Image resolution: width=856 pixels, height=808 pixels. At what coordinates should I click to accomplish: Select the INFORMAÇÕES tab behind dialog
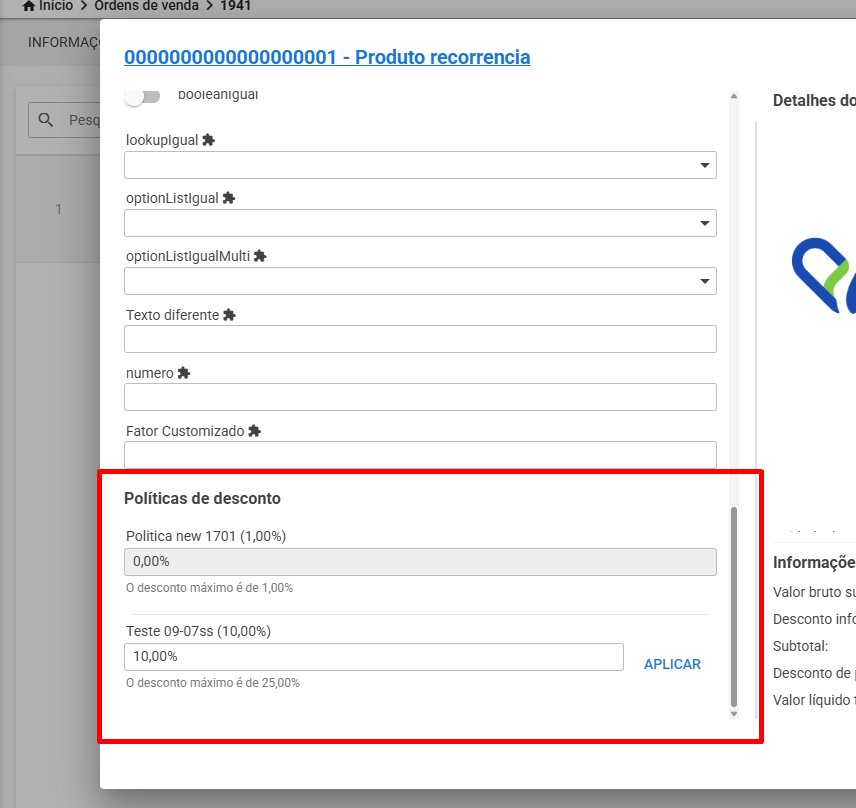pos(64,43)
